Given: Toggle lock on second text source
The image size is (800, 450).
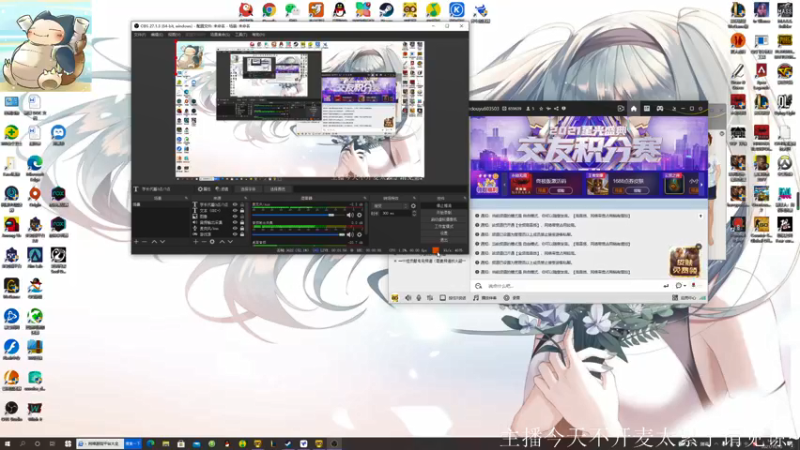Looking at the screenshot, I should (242, 210).
